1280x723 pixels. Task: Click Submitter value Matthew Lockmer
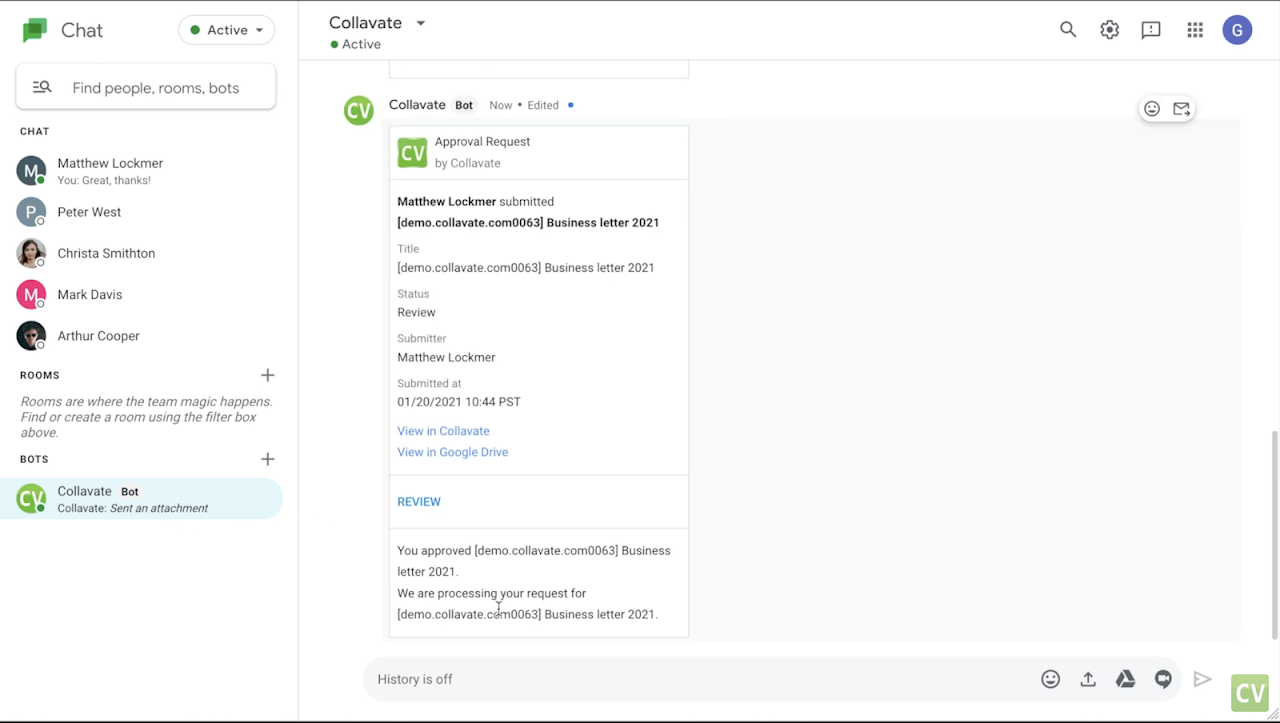click(x=446, y=357)
